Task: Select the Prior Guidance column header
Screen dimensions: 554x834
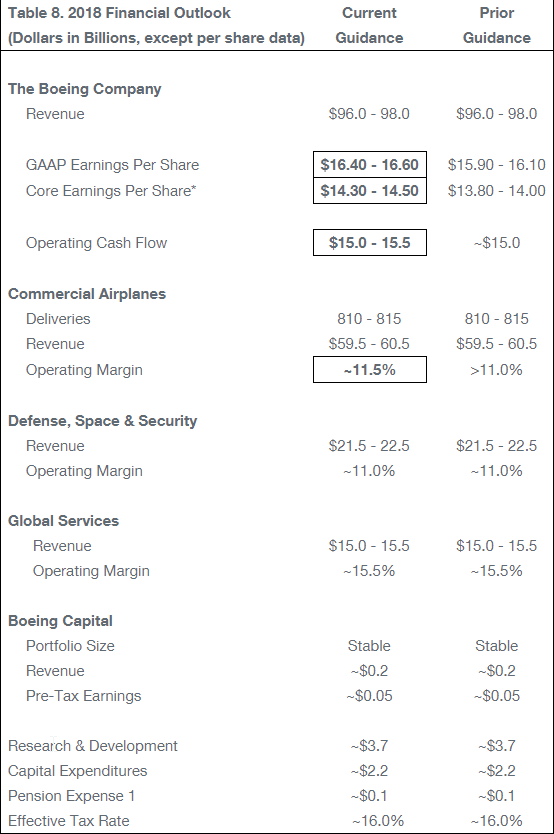Action: (497, 25)
